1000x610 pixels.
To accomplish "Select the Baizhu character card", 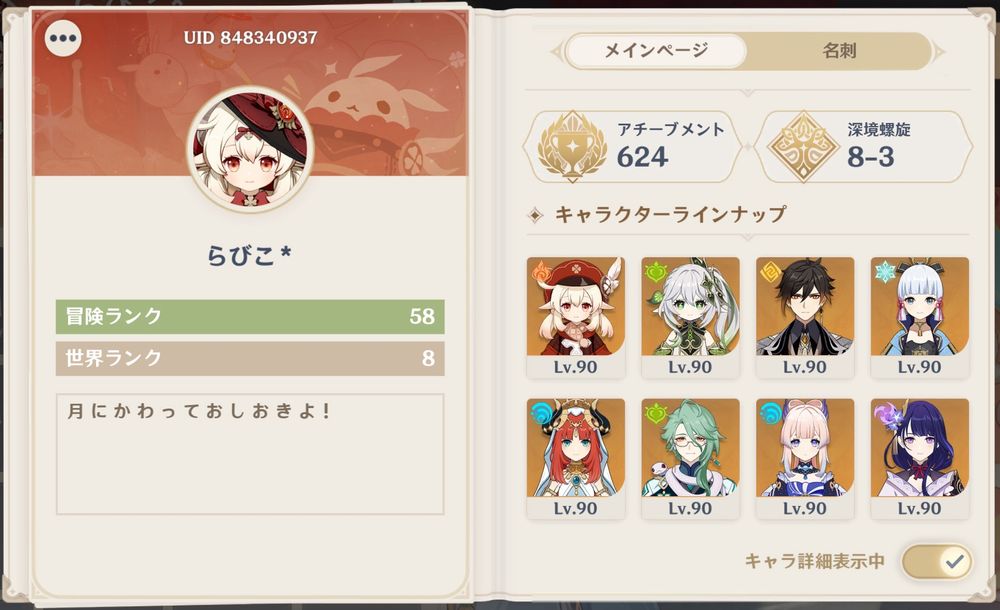I will point(691,459).
